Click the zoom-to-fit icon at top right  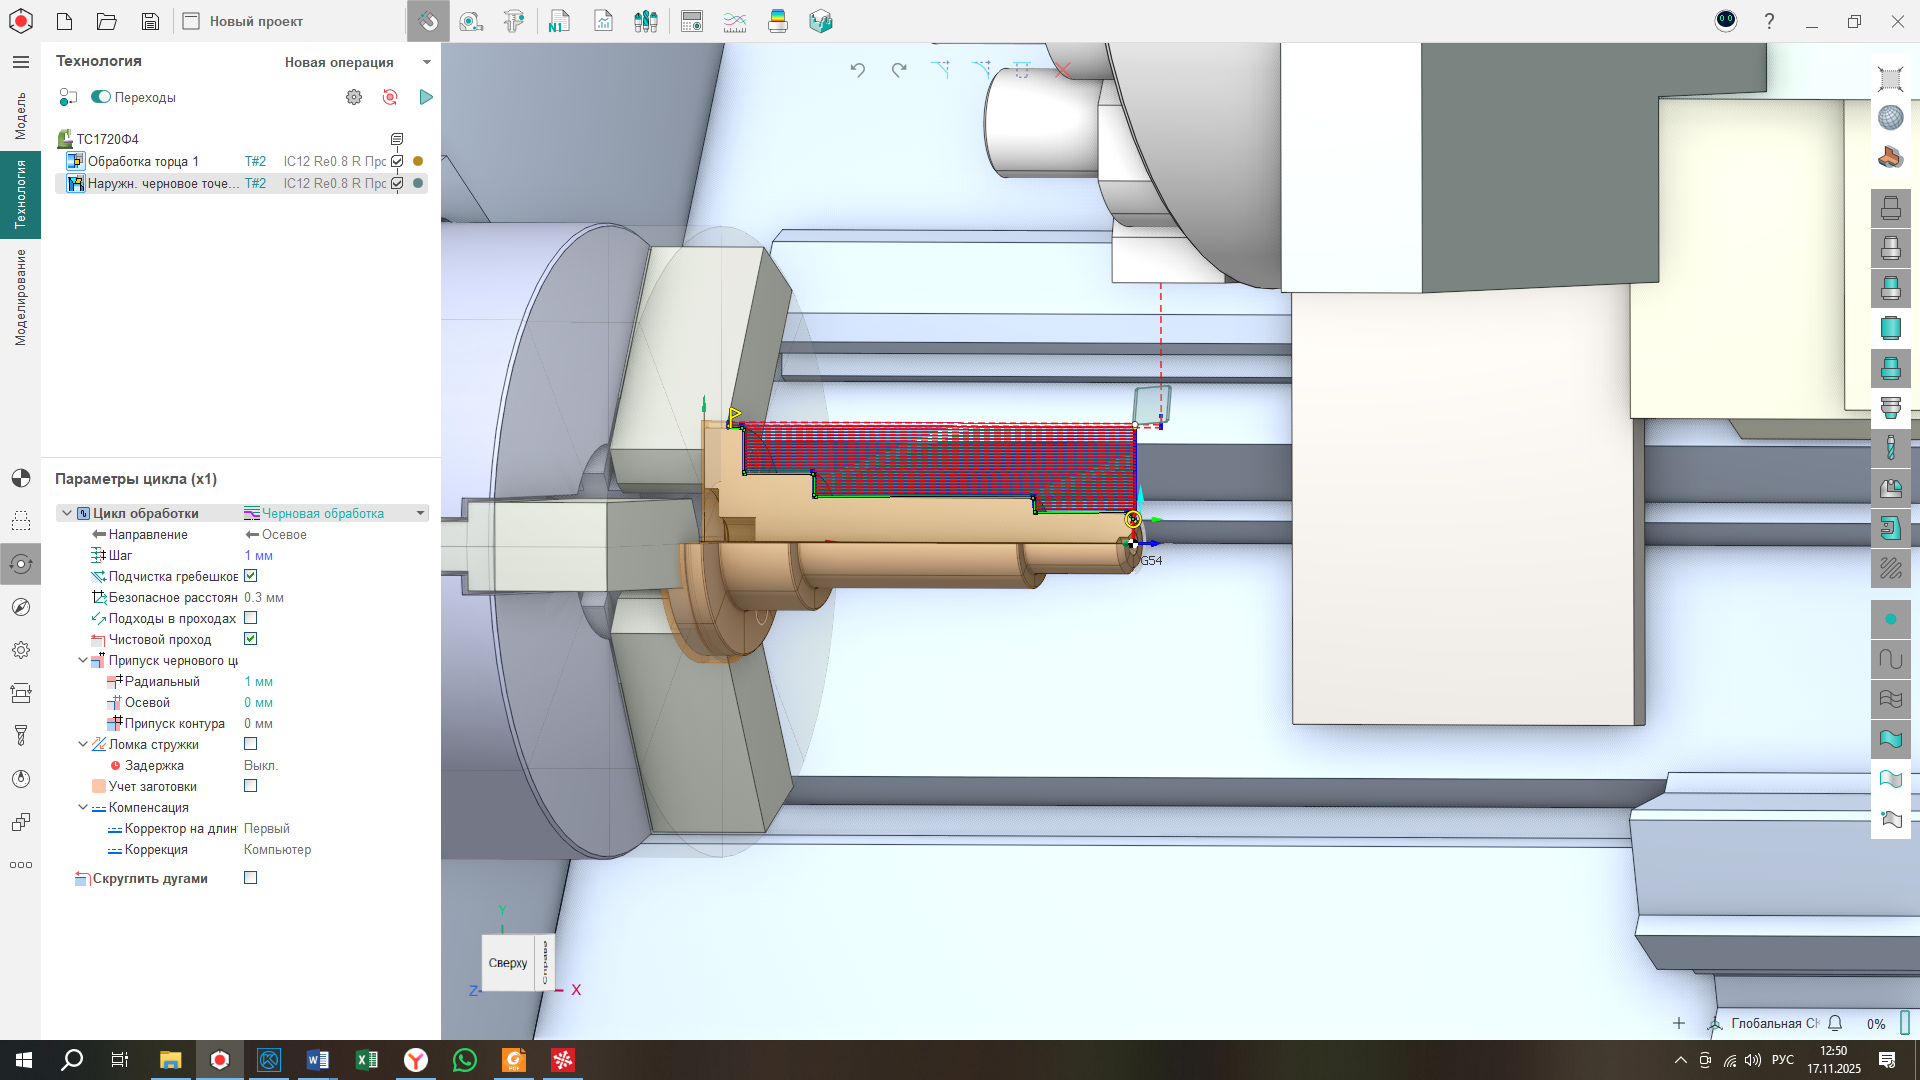click(x=1890, y=78)
